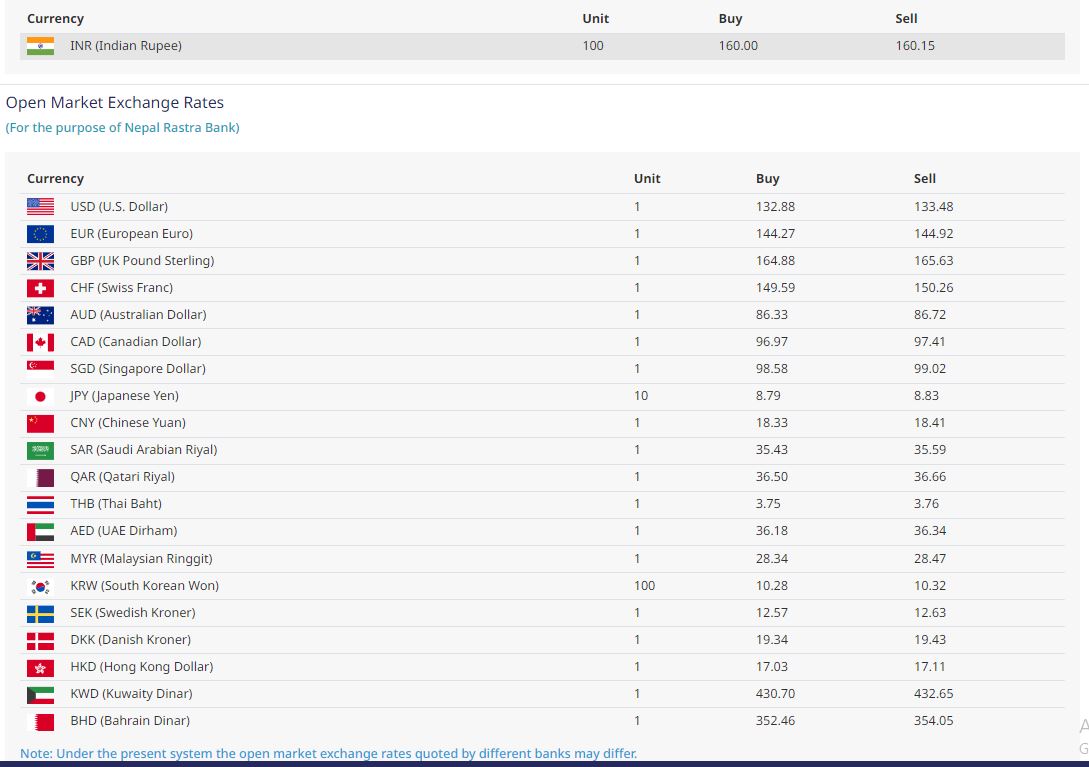Click the Buy header in open market table
Viewport: 1089px width, 767px height.
(x=767, y=179)
